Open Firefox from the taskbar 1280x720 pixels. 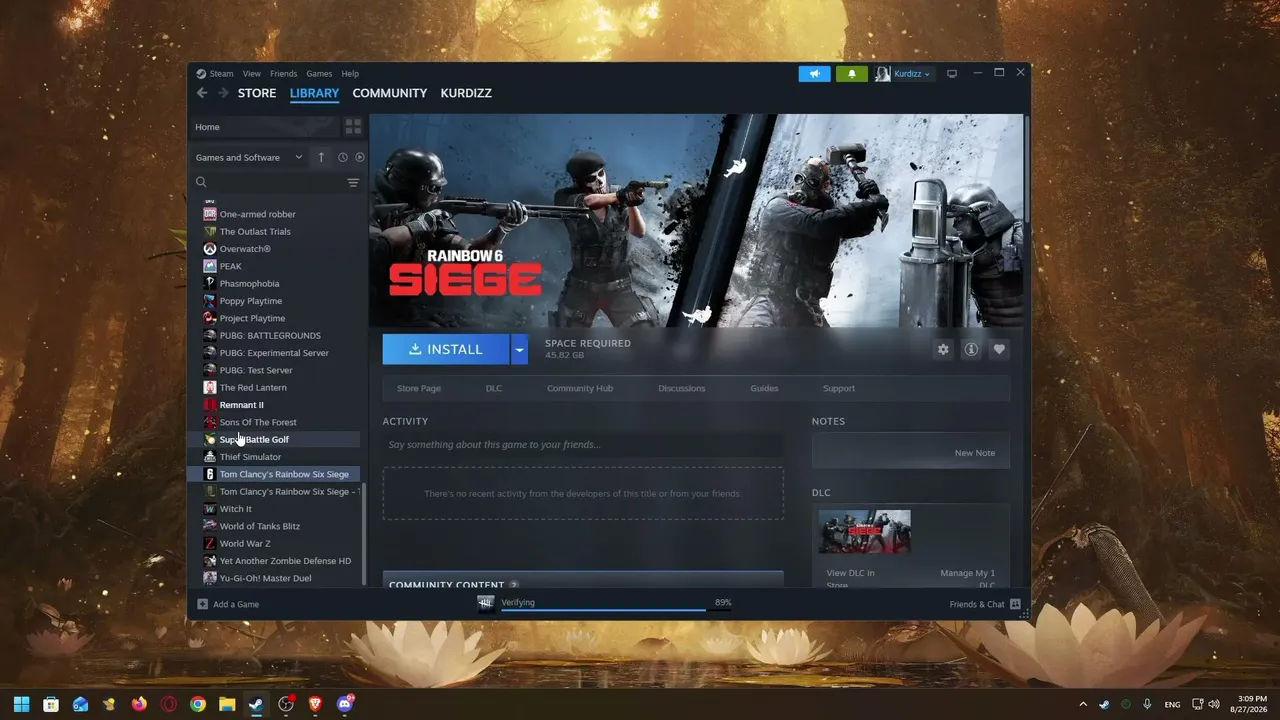point(139,704)
